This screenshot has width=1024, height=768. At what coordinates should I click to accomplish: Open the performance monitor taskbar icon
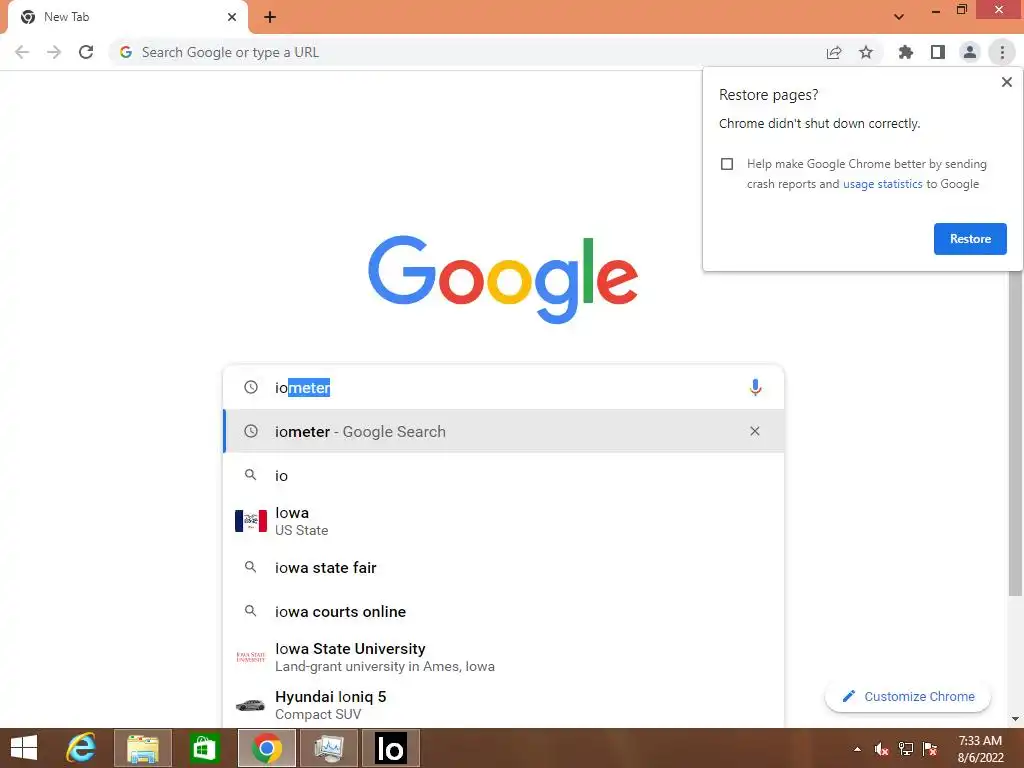[x=328, y=748]
